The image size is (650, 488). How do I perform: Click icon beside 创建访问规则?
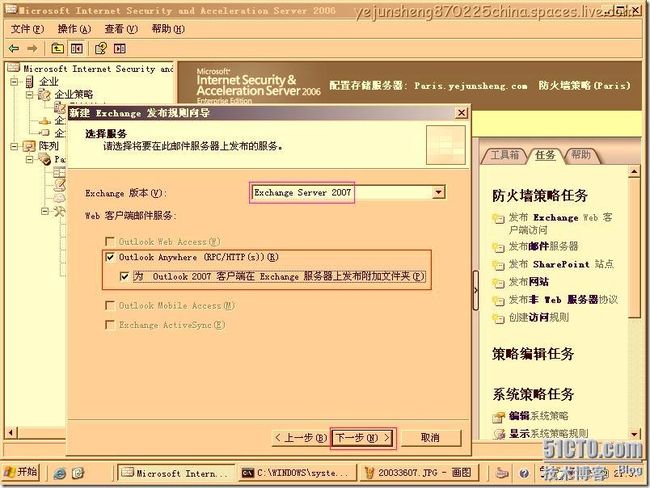(497, 318)
